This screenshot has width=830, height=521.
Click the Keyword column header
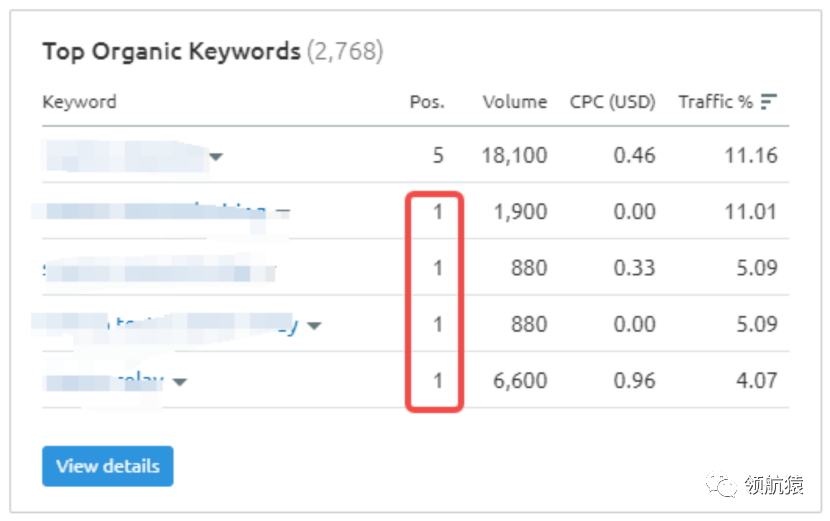79,102
